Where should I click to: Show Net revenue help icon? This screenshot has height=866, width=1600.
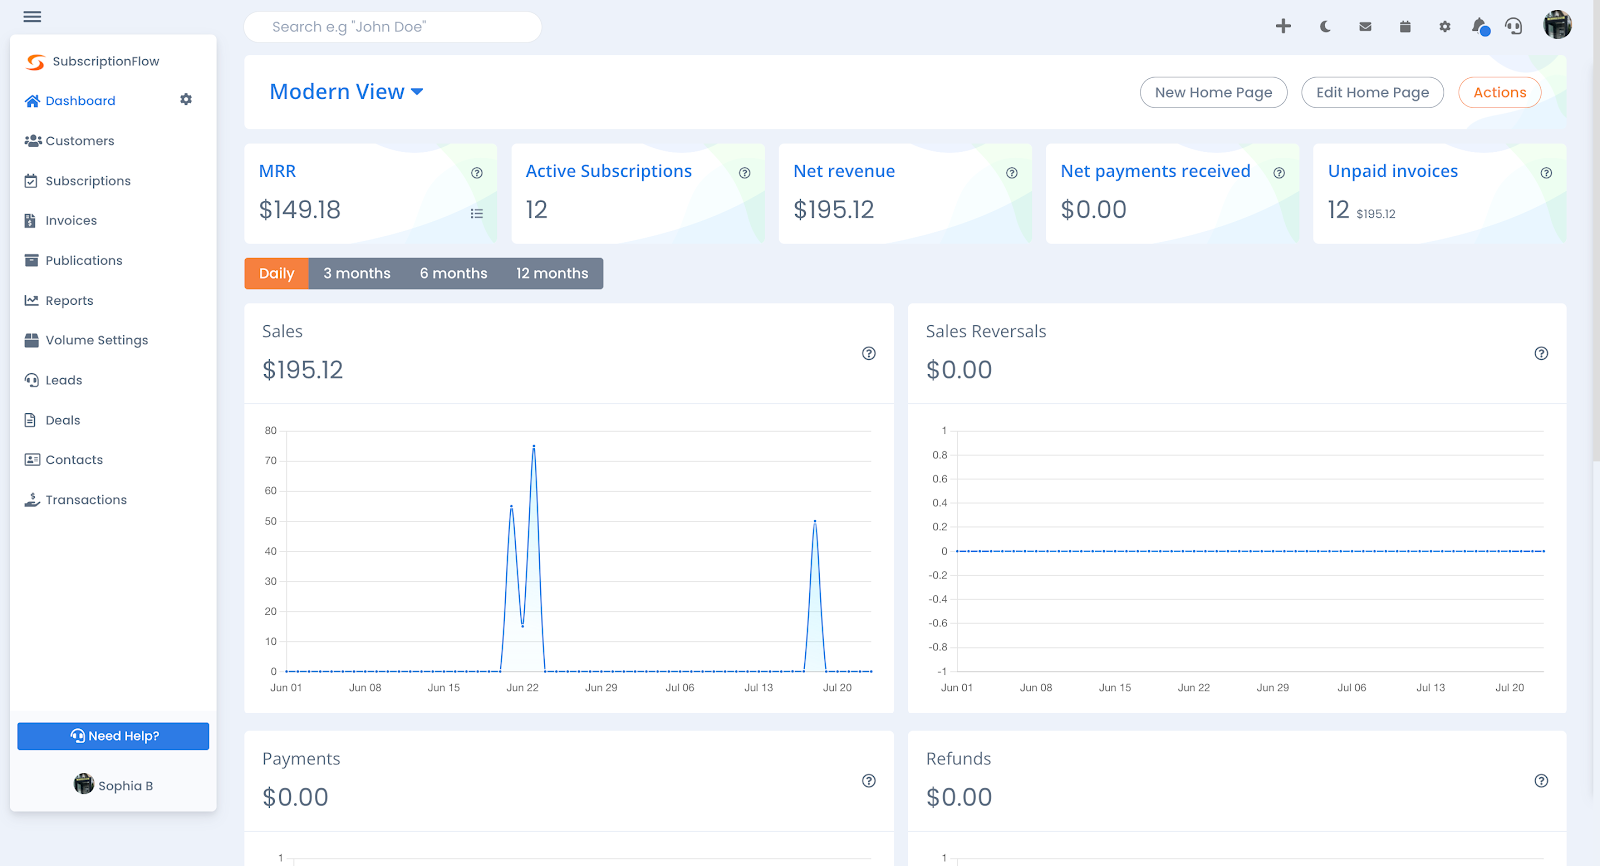pos(1012,173)
